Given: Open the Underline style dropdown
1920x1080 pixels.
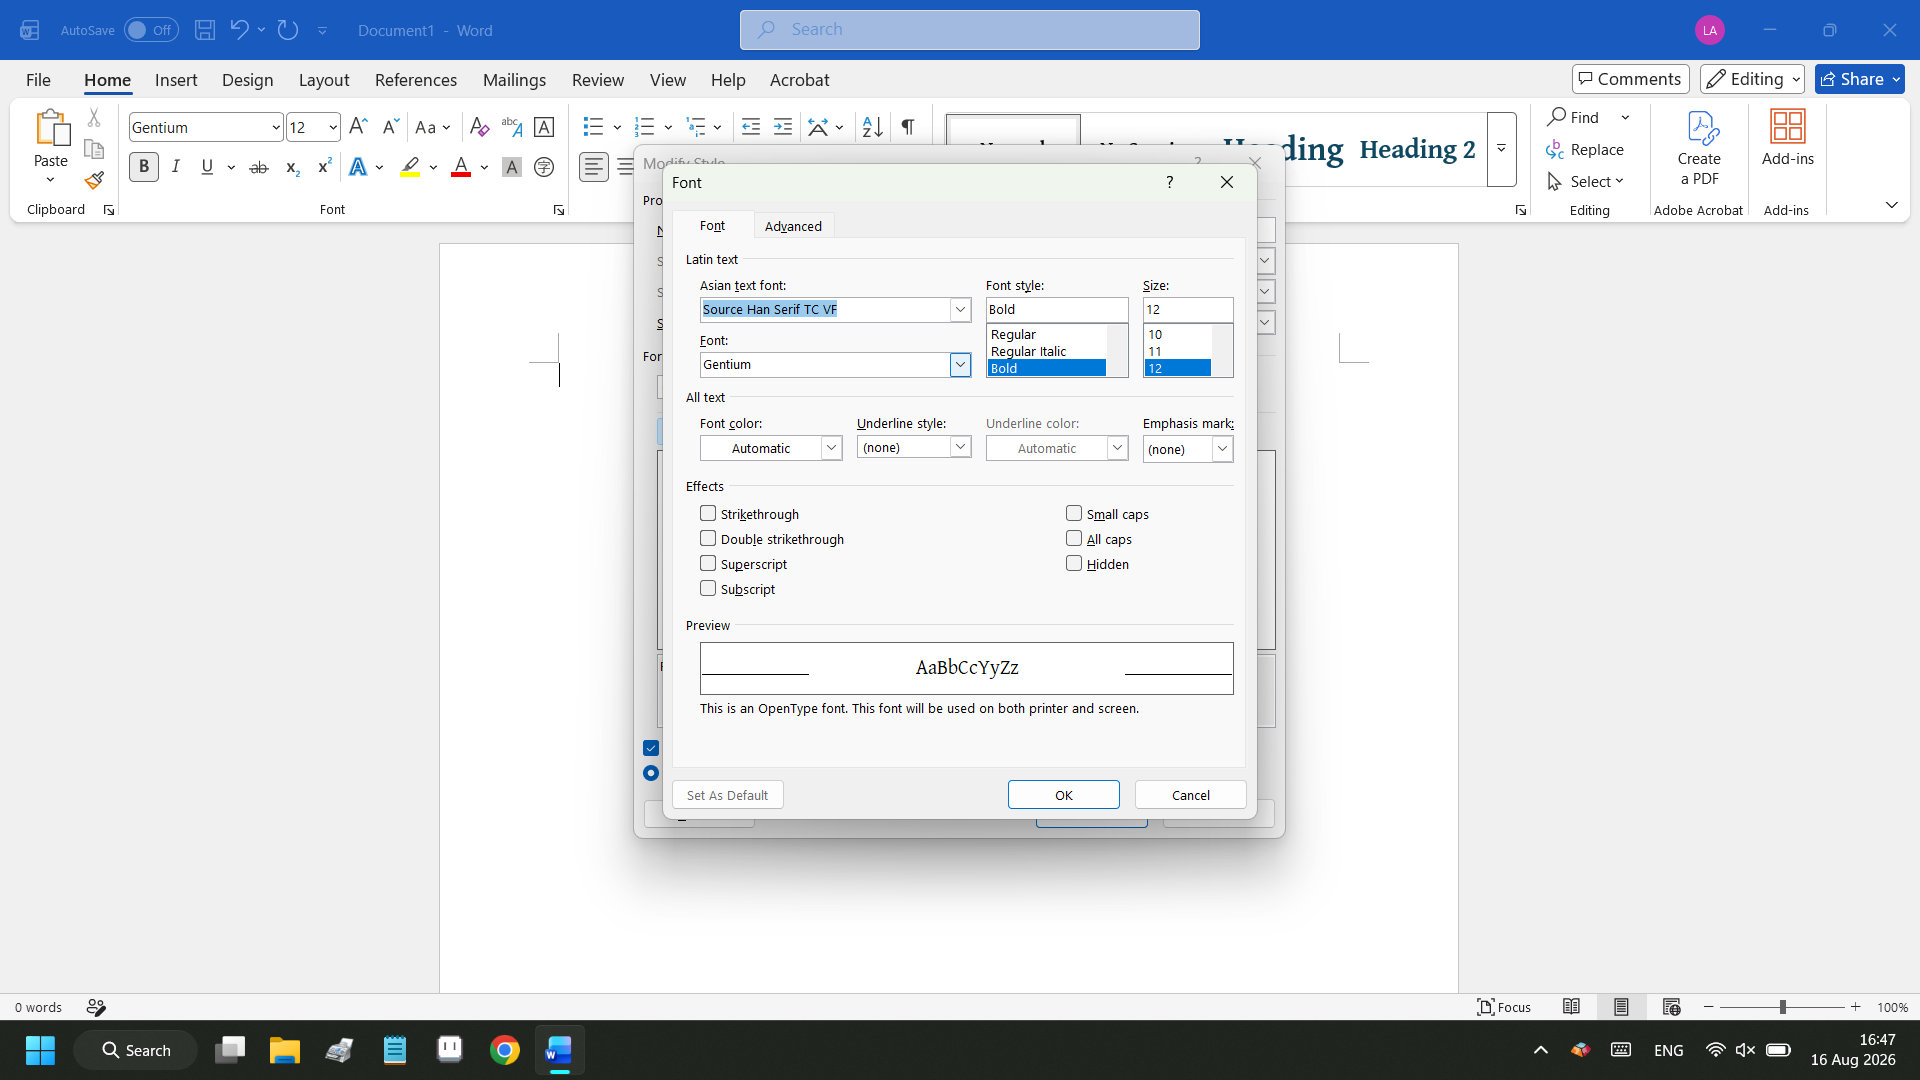Looking at the screenshot, I should [x=960, y=447].
